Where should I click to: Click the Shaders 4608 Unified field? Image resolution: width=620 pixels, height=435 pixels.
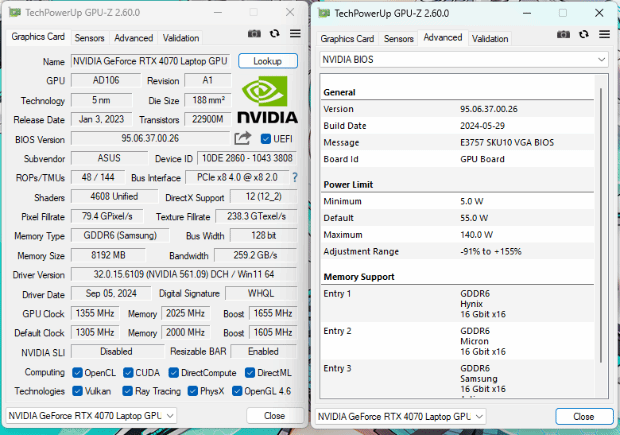[x=114, y=197]
